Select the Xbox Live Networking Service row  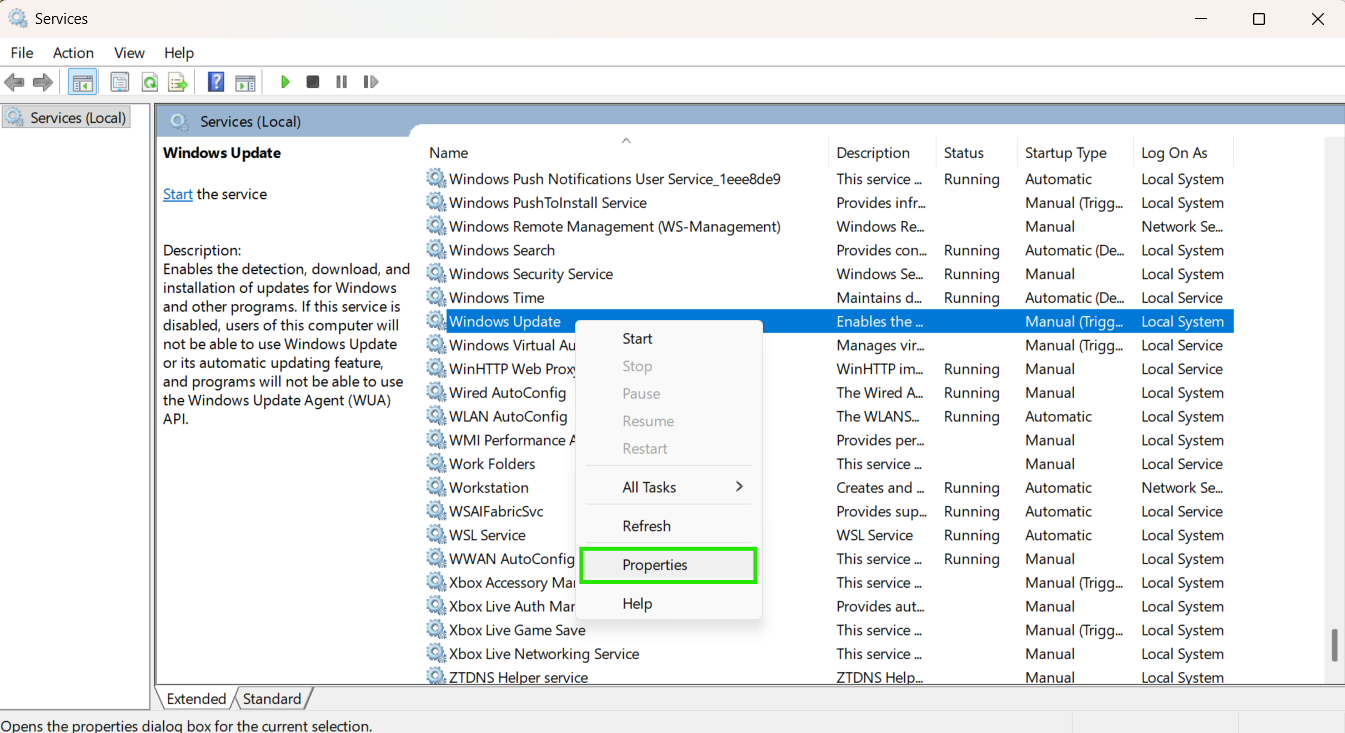828,654
